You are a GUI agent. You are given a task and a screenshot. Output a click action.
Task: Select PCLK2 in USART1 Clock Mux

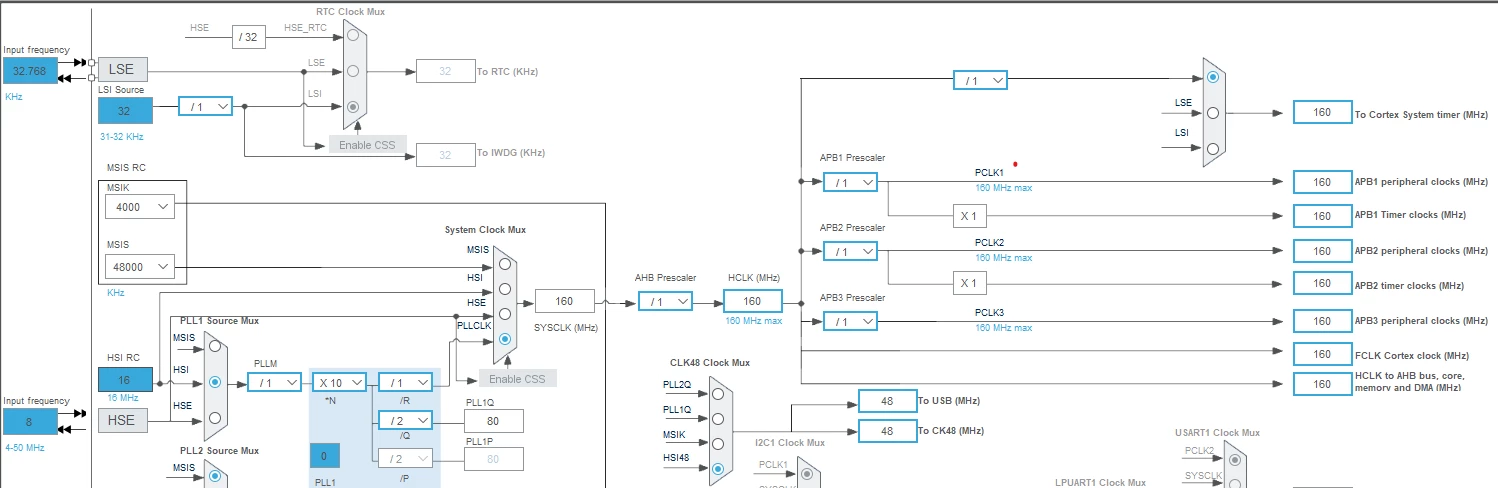pyautogui.click(x=1236, y=459)
